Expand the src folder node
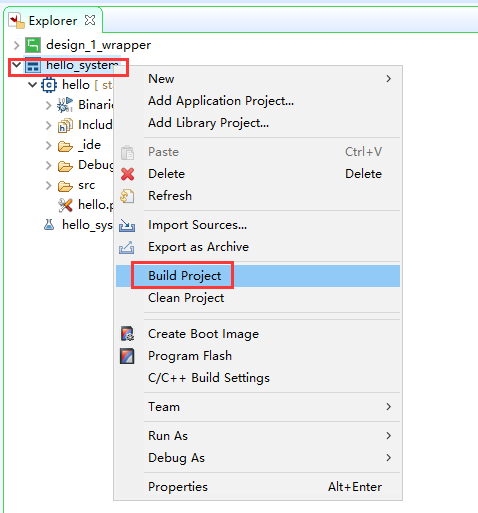478x513 pixels. [x=49, y=185]
